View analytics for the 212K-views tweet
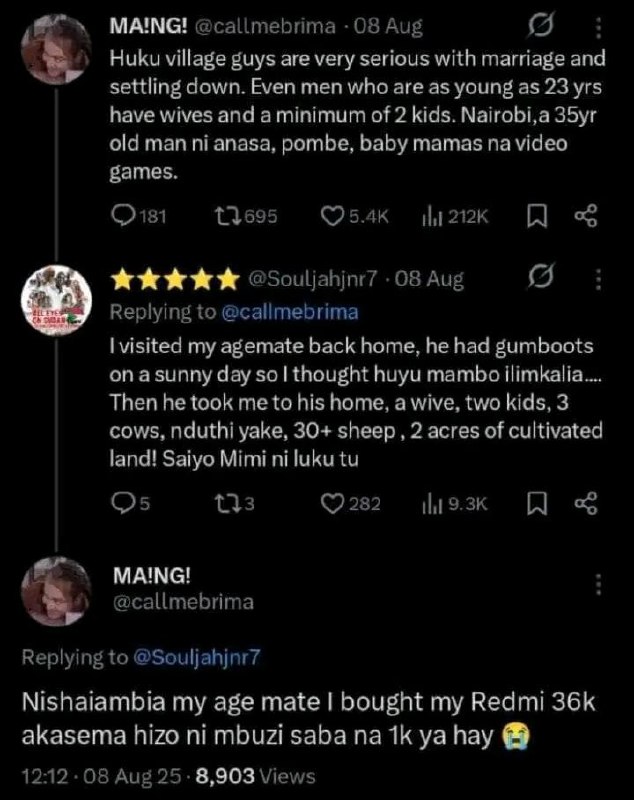This screenshot has width=634, height=800. [x=455, y=217]
